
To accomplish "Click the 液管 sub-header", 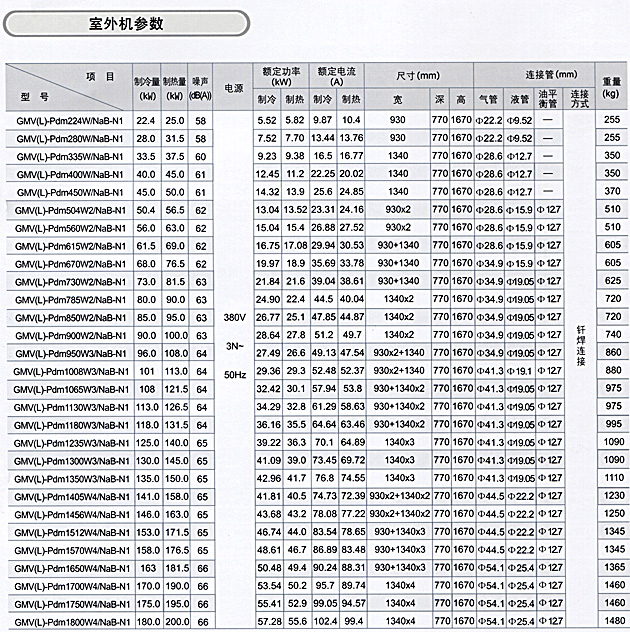I will pos(519,99).
